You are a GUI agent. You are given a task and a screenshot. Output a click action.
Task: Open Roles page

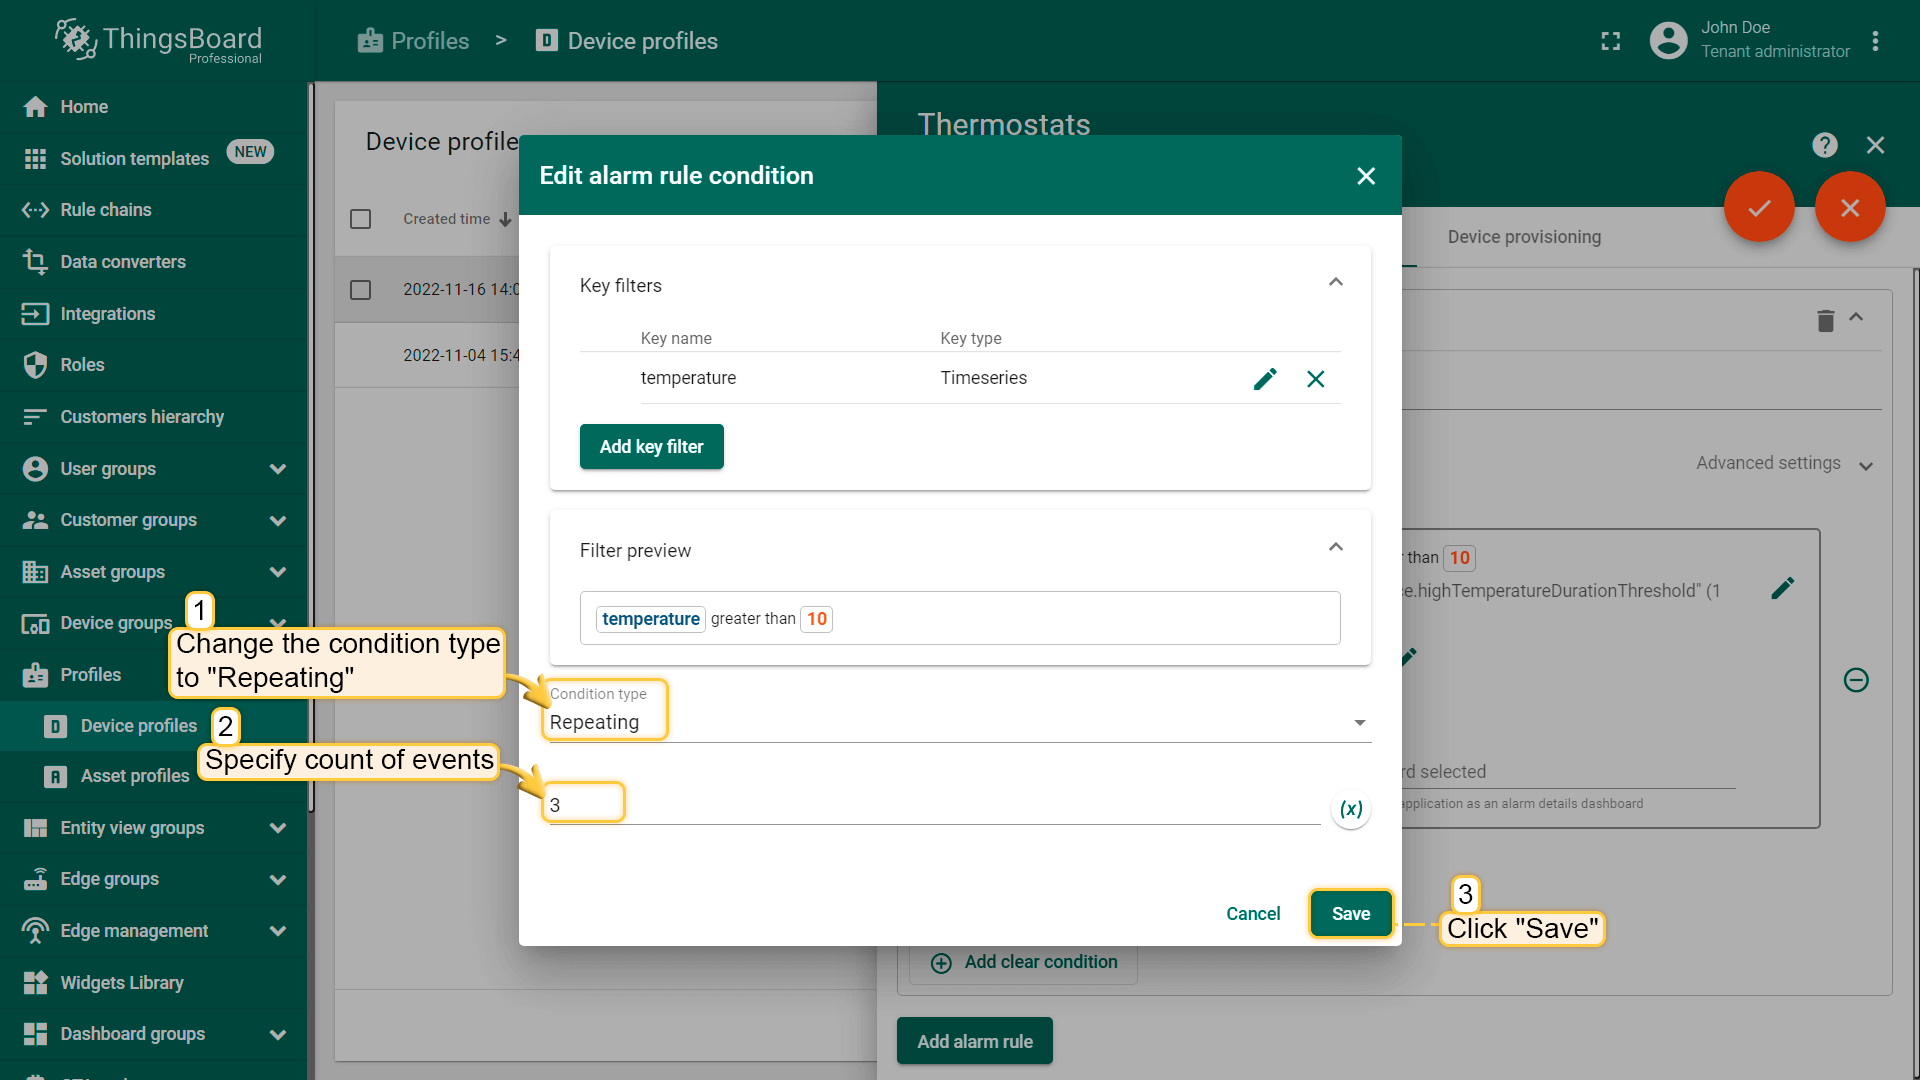coord(154,365)
